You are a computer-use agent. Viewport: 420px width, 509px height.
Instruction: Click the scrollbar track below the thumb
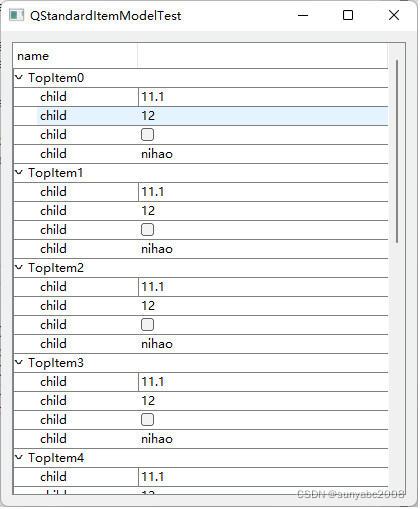click(397, 367)
